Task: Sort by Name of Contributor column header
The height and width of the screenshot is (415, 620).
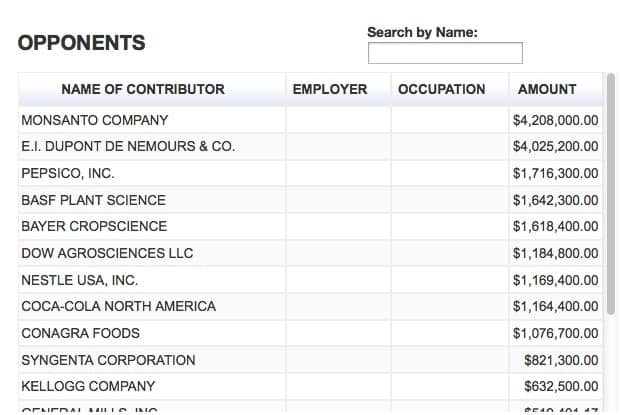Action: [x=142, y=89]
